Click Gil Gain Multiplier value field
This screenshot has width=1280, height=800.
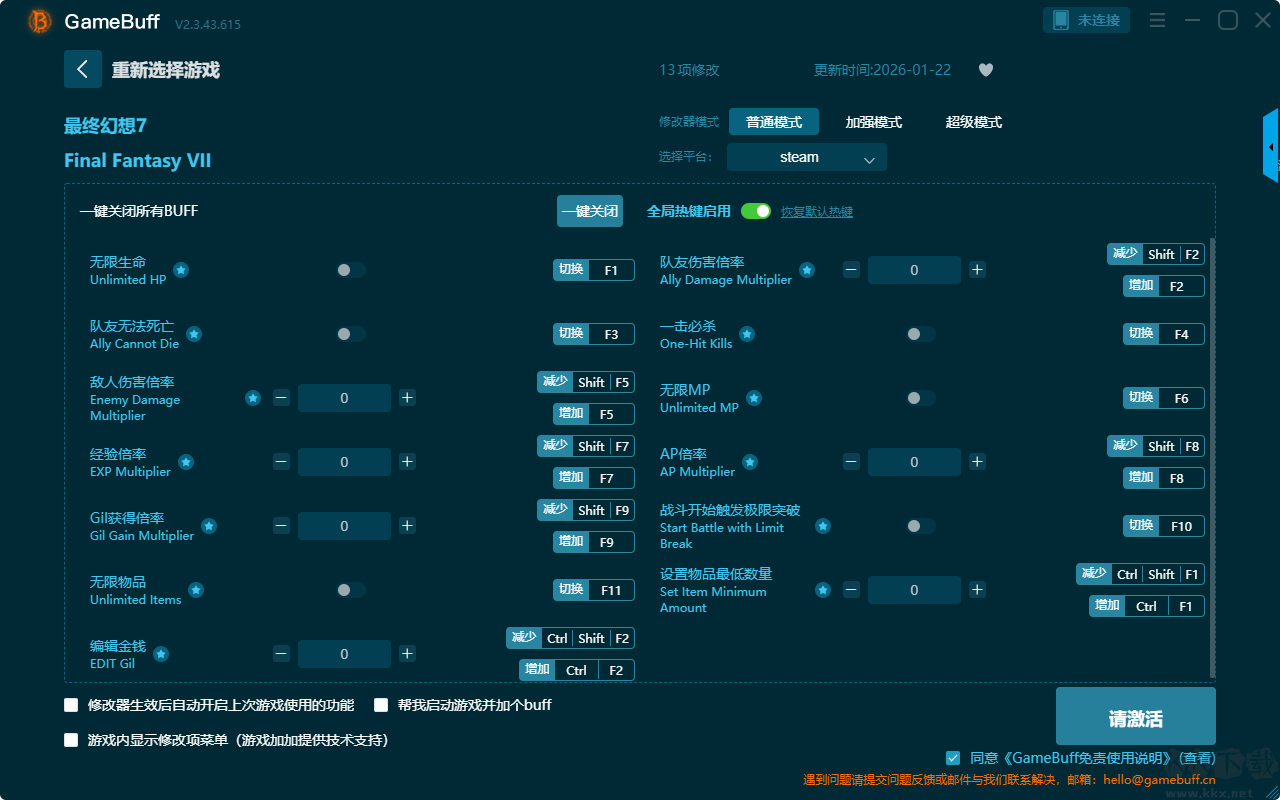[x=344, y=526]
